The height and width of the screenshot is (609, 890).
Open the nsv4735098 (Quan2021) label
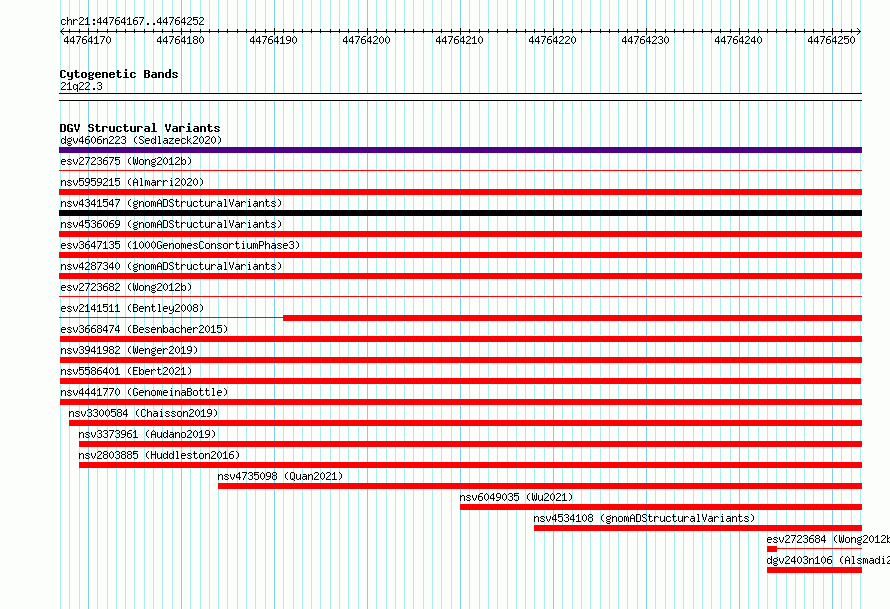pos(280,476)
